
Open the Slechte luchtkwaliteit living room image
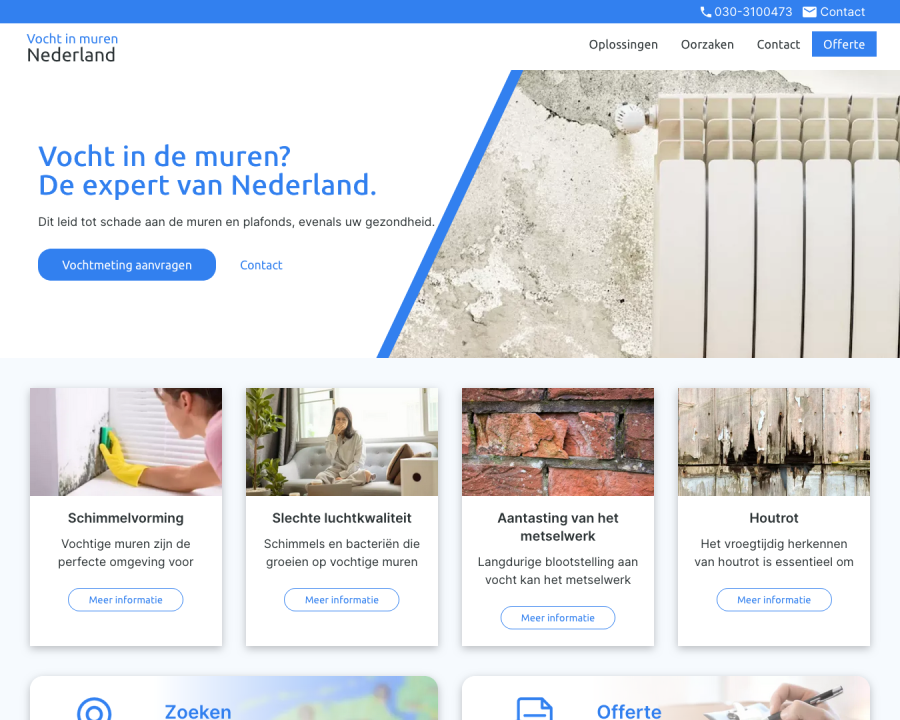(x=341, y=441)
